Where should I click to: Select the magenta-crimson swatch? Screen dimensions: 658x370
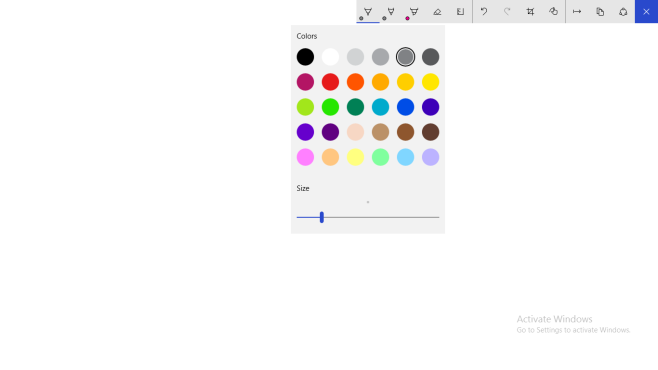[305, 82]
